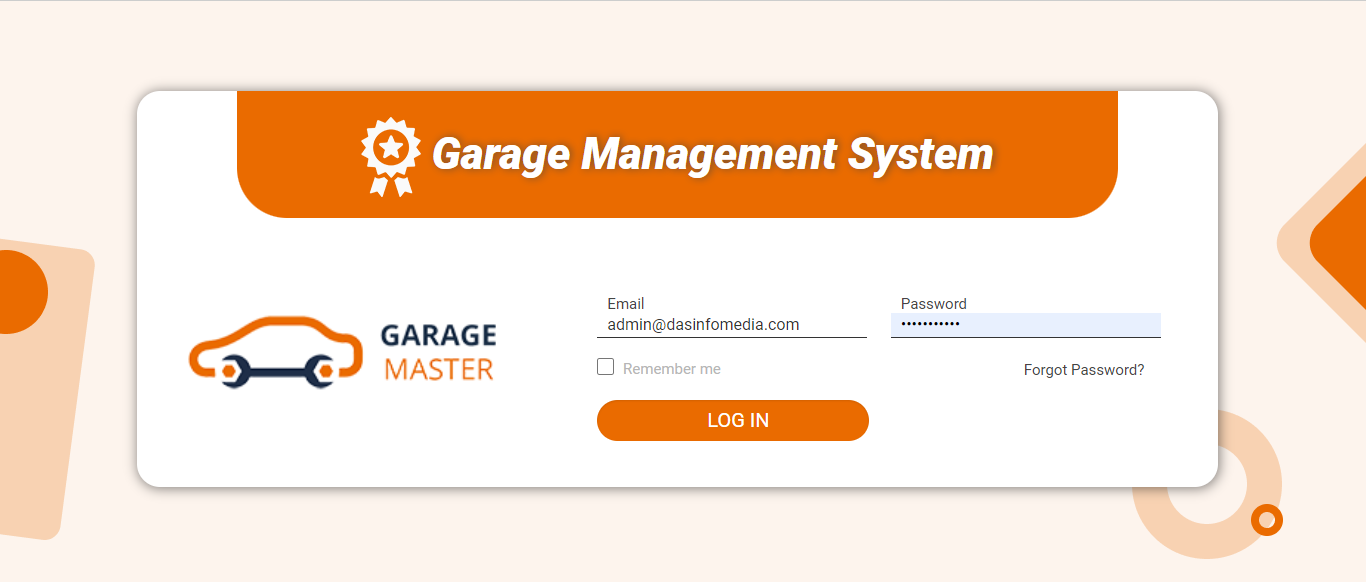Click the masked password dots

point(930,325)
